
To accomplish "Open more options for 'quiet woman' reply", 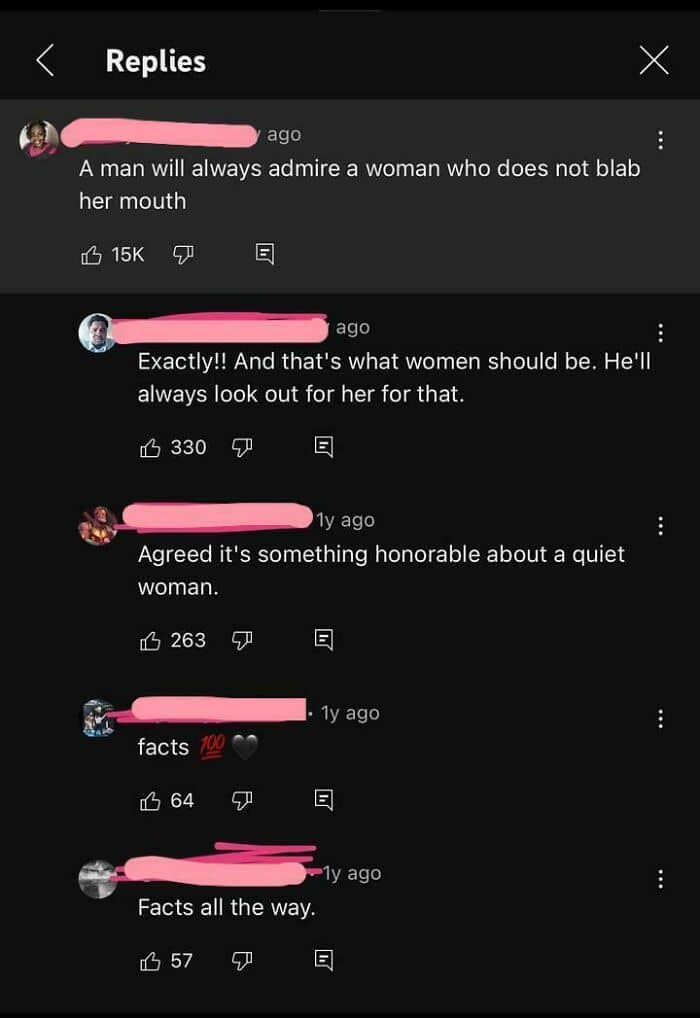I will pos(660,525).
